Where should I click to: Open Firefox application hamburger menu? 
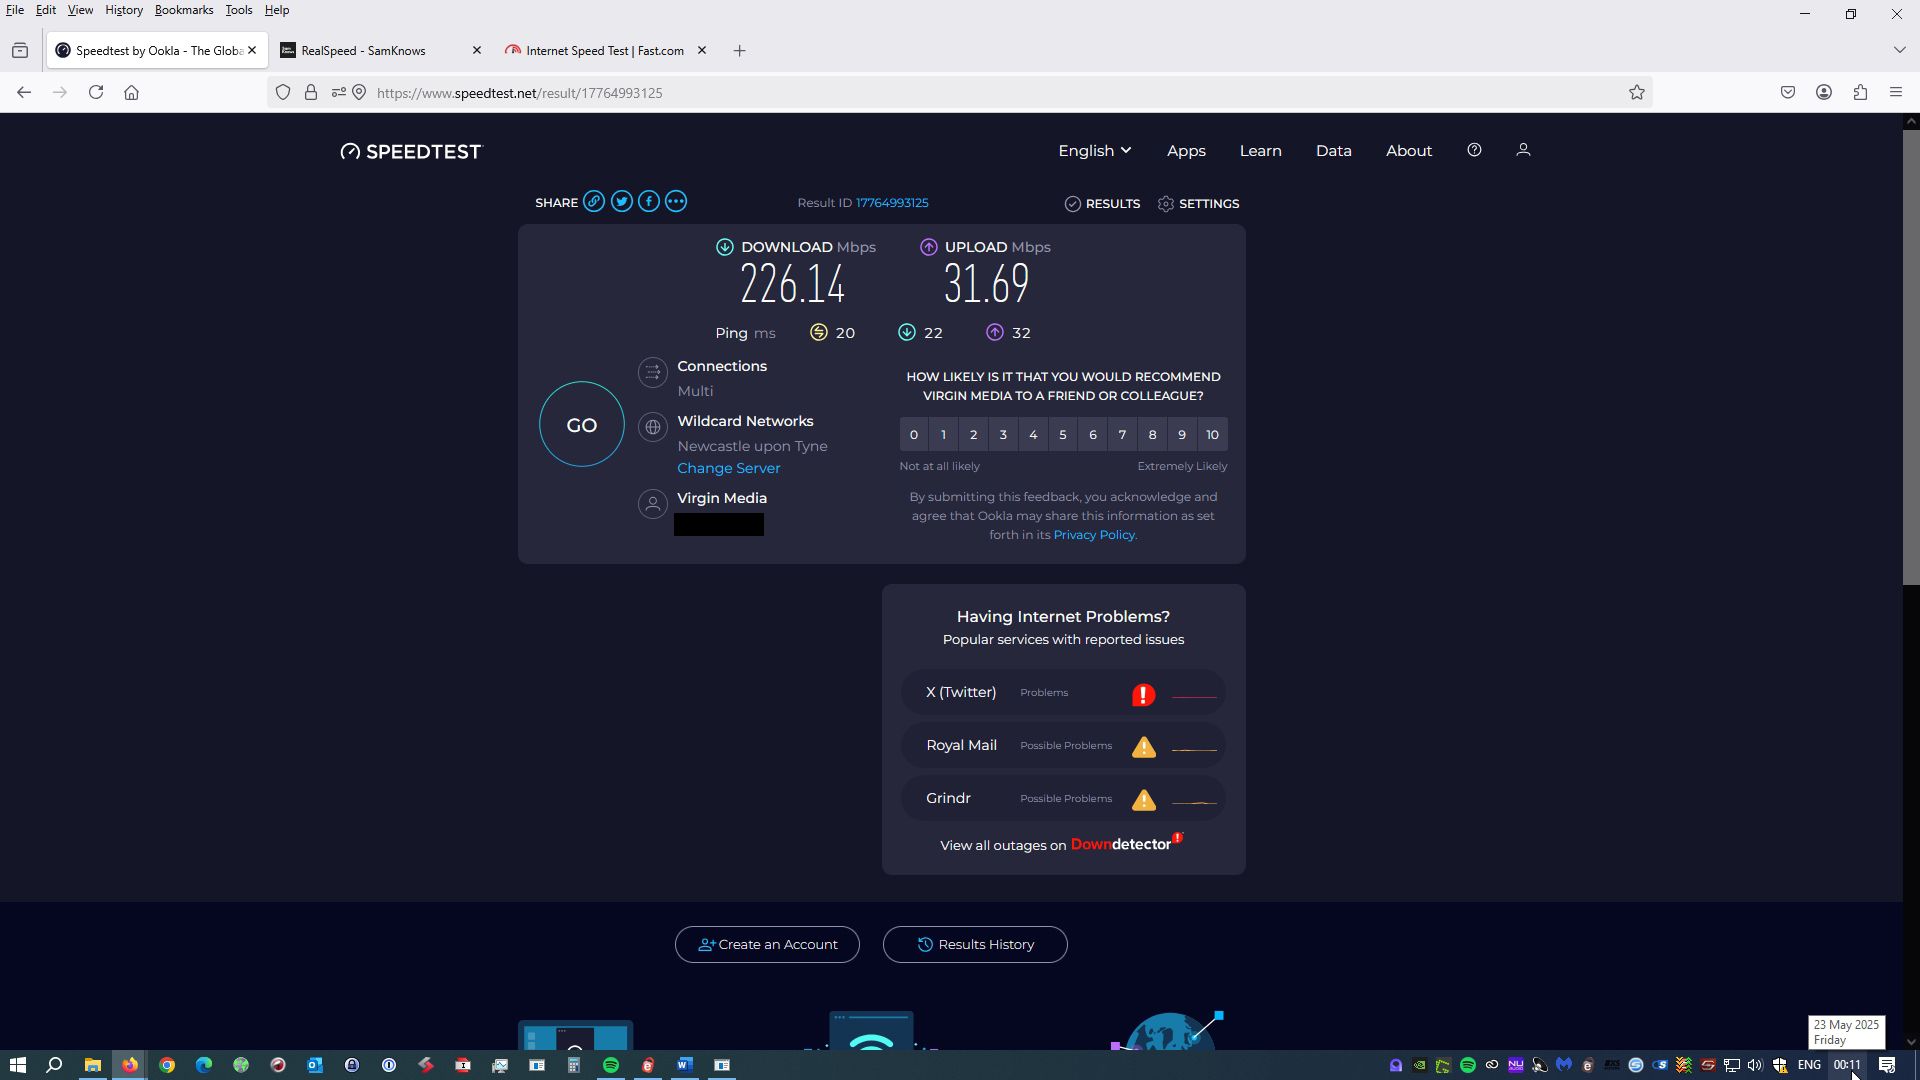coord(1895,93)
